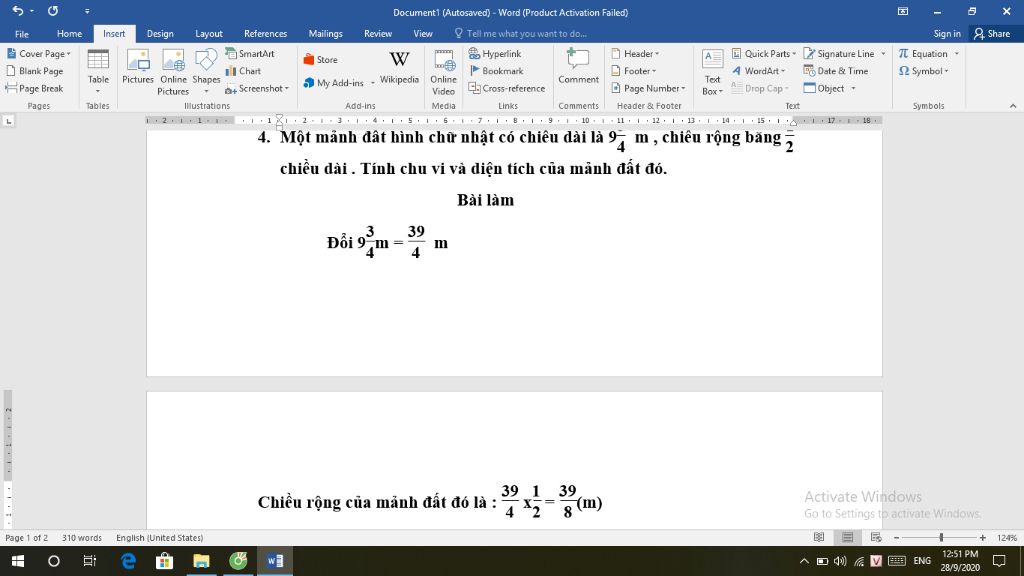Insert a SmartArt graphic
This screenshot has width=1024, height=576.
[x=250, y=54]
